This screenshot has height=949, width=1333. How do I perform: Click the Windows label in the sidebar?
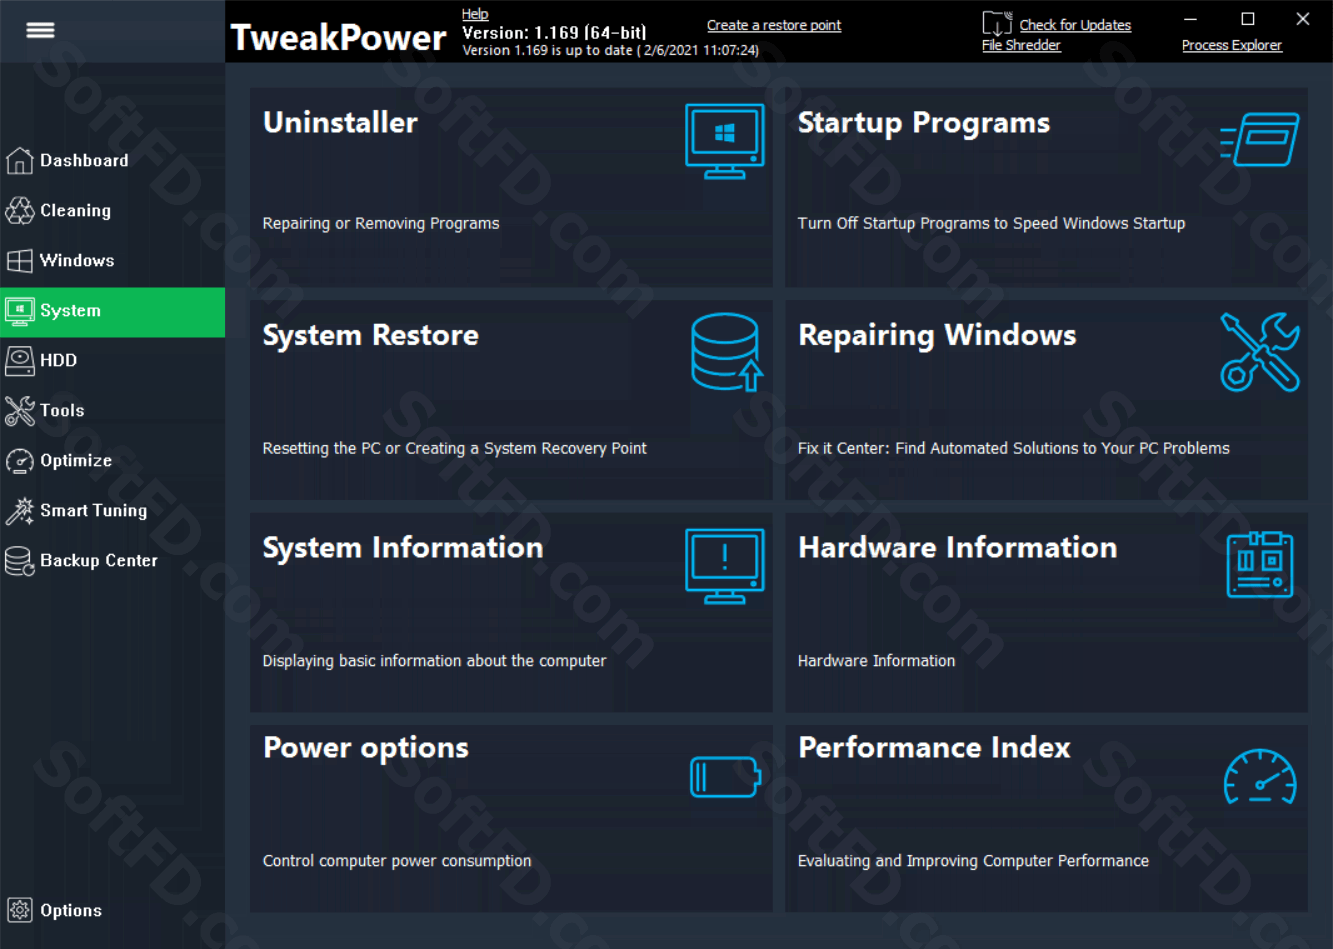(x=77, y=260)
